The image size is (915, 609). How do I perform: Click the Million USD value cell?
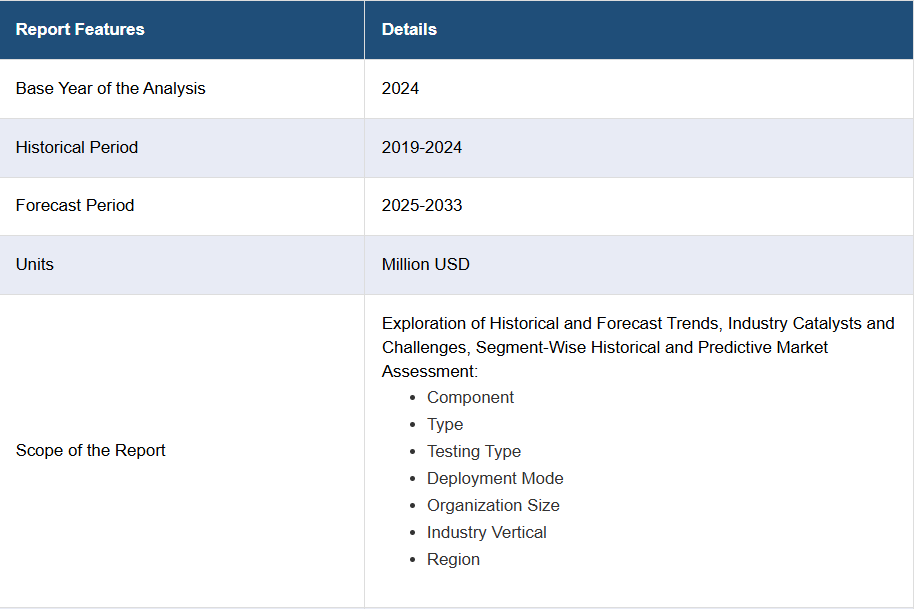(425, 264)
